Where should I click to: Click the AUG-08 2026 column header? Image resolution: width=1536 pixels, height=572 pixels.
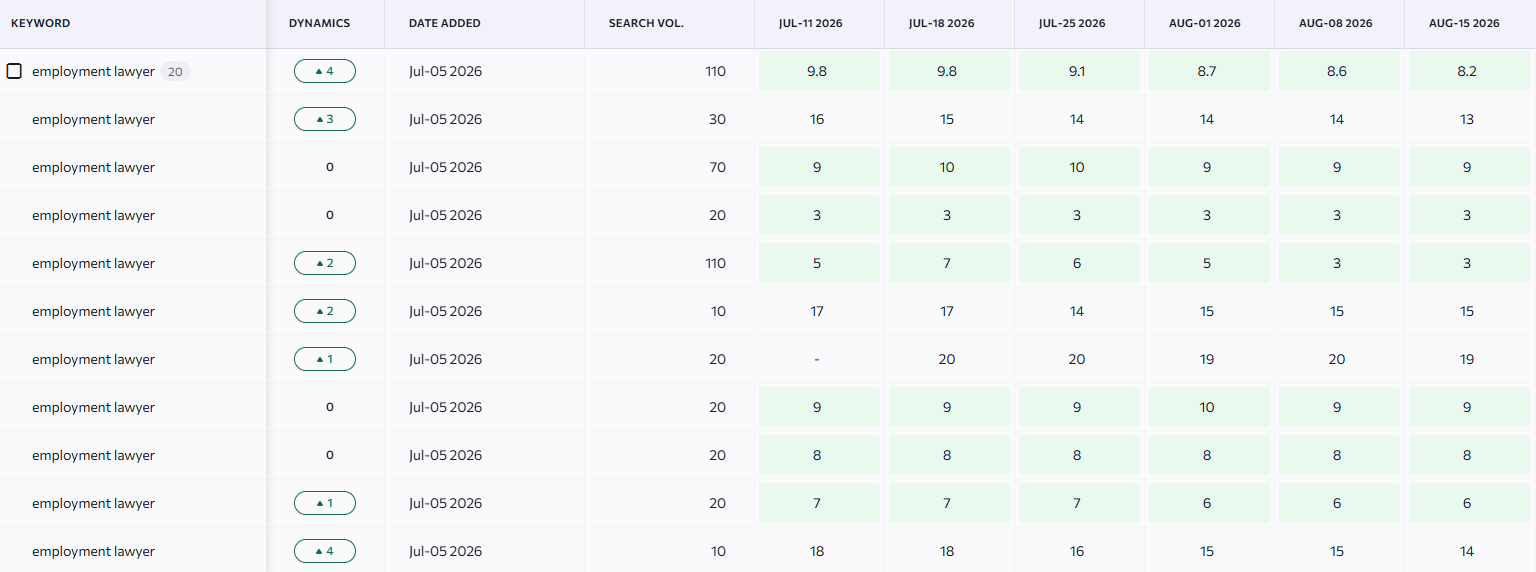1335,23
